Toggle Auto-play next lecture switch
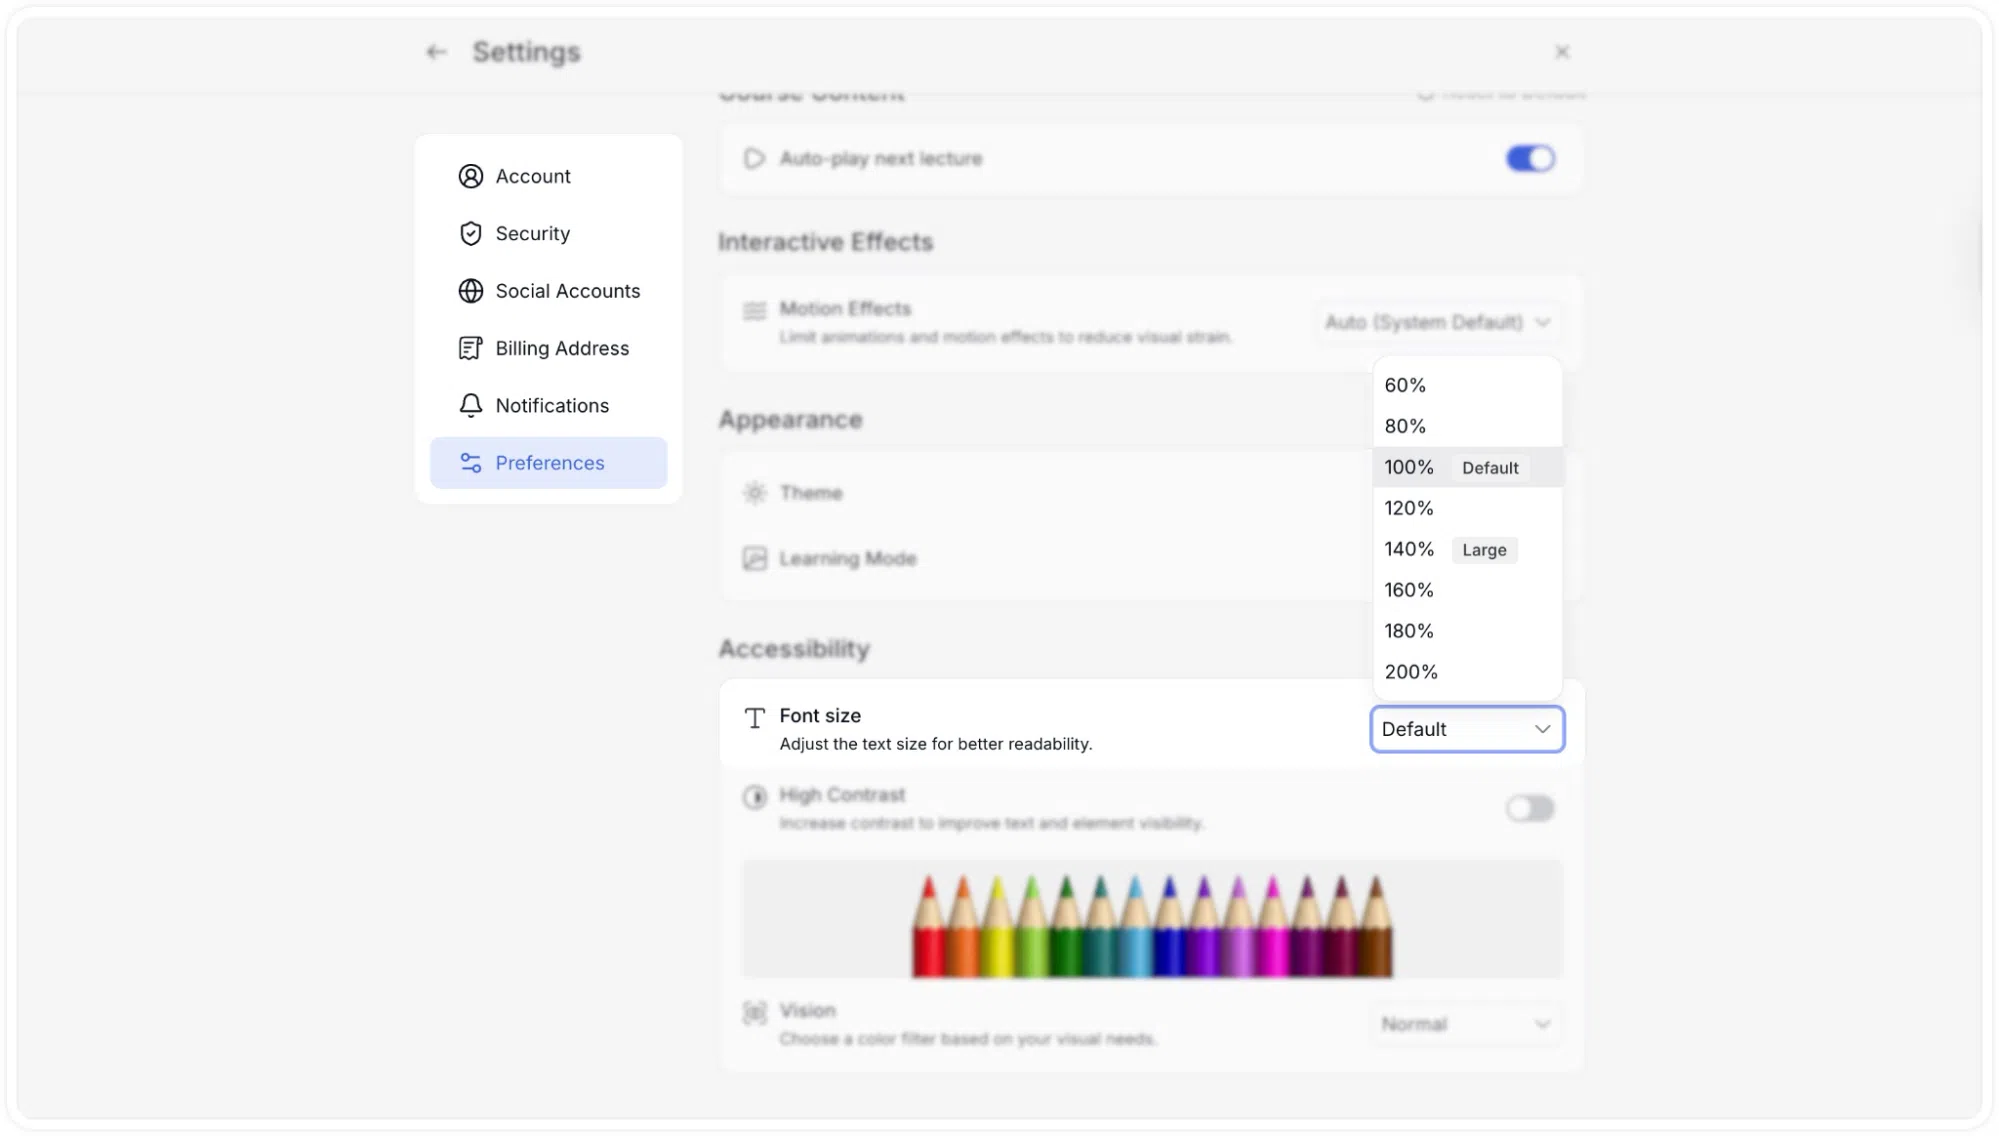The height and width of the screenshot is (1137, 1999). (x=1530, y=158)
